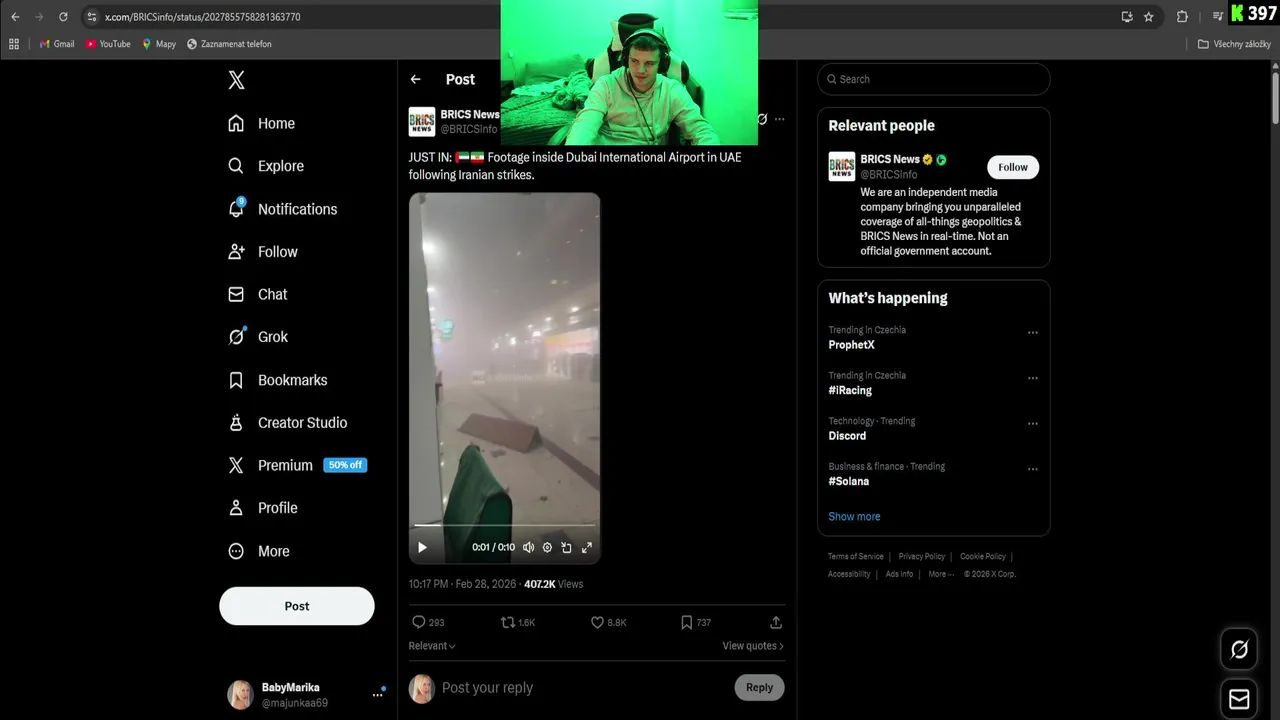Open video settings gear
This screenshot has height=720, width=1280.
point(547,547)
